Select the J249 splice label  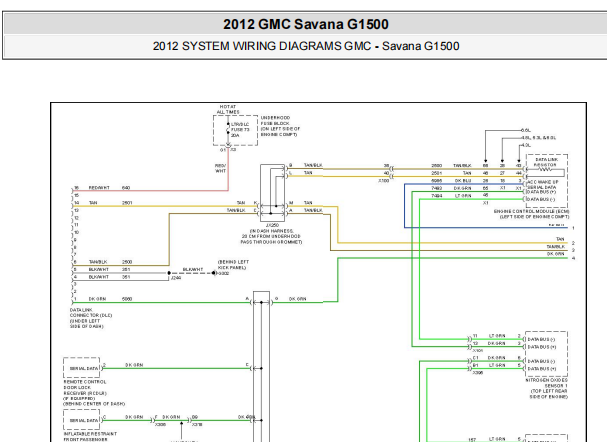(x=176, y=278)
